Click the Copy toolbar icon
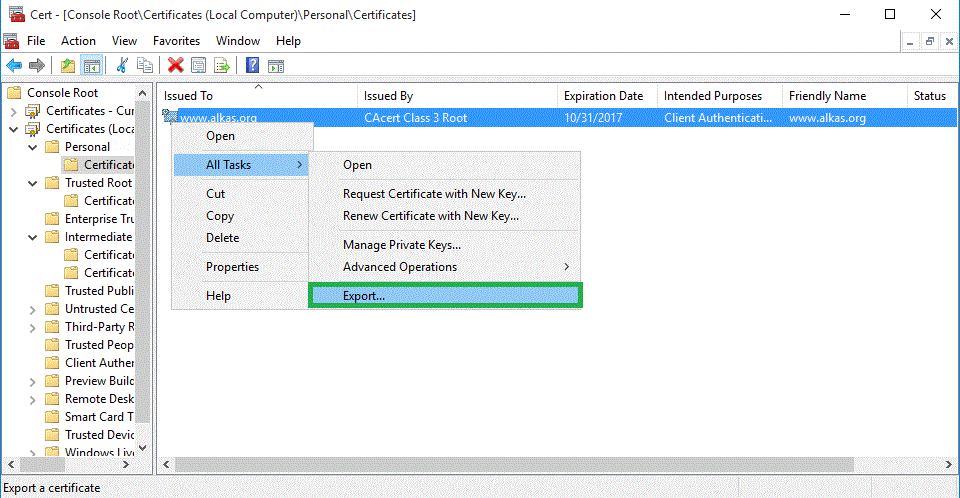Image resolution: width=960 pixels, height=498 pixels. (x=145, y=65)
